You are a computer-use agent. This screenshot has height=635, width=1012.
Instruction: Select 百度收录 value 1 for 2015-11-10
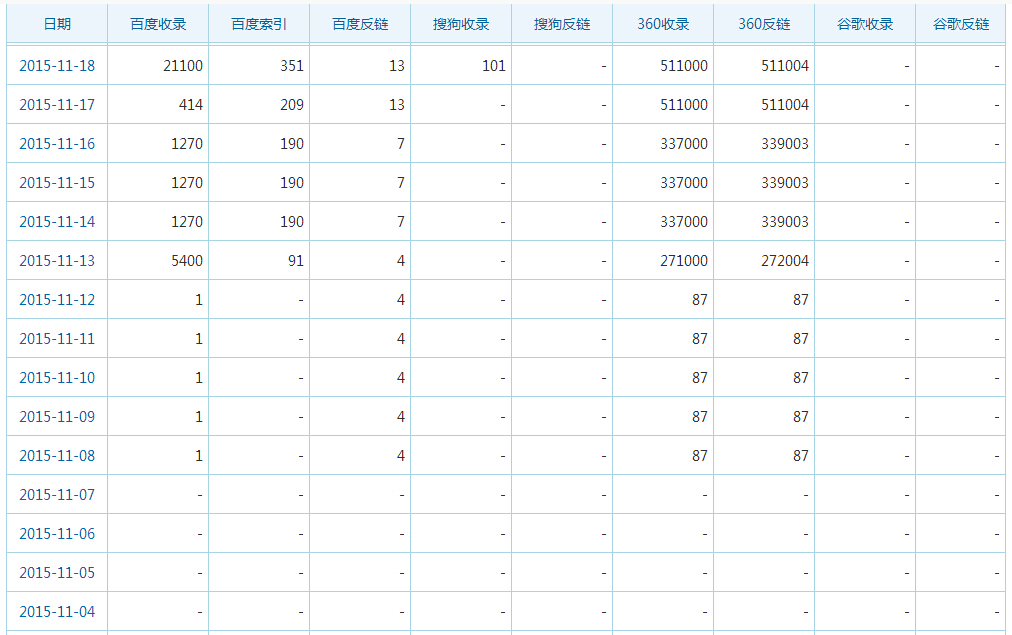point(199,378)
